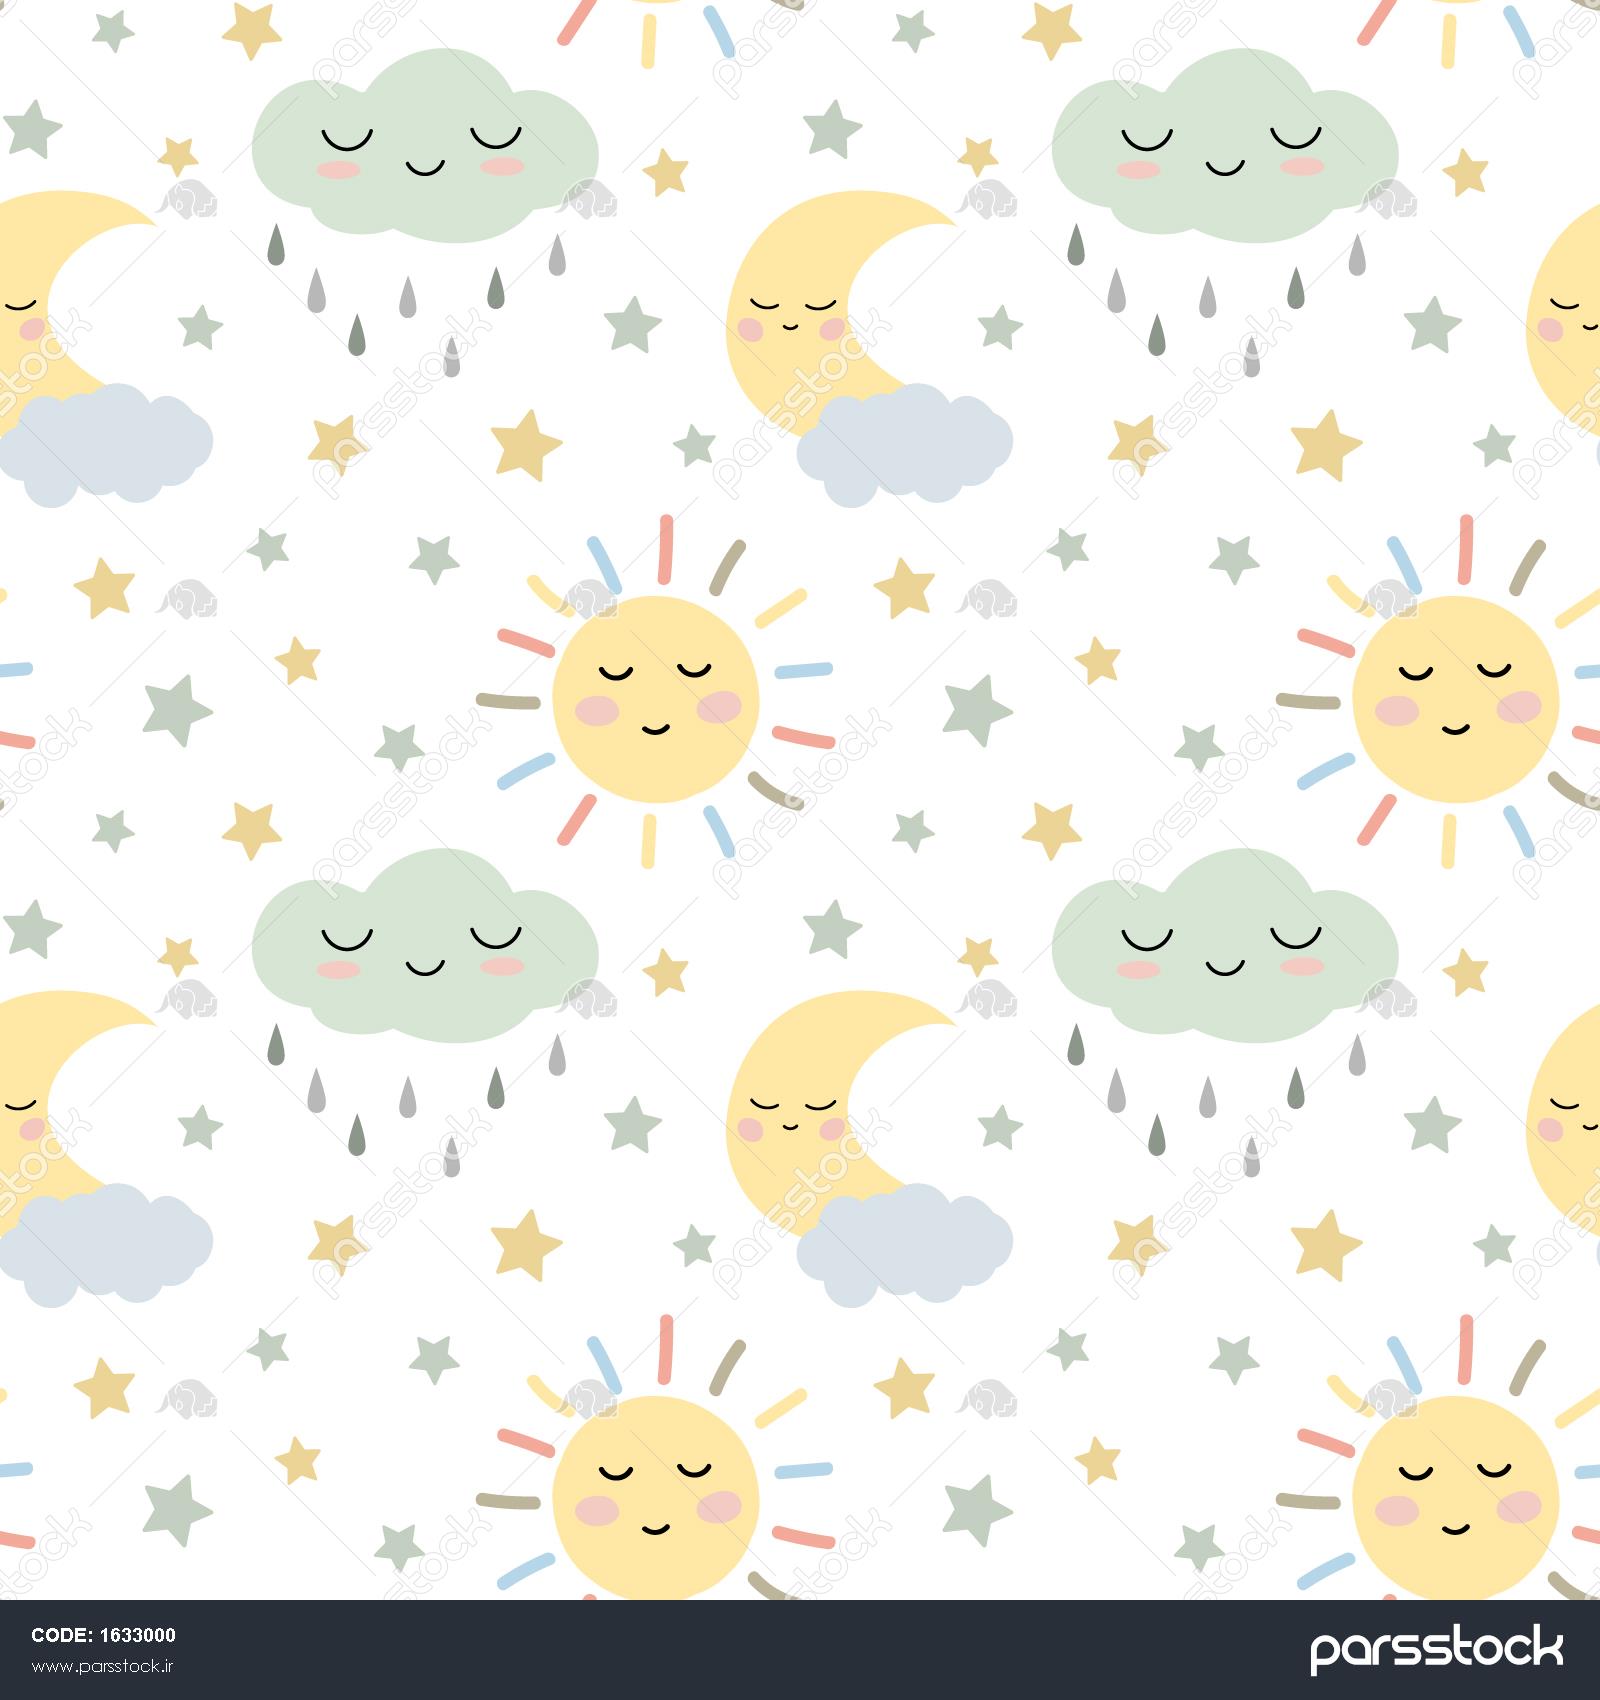1600x1700 pixels.
Task: Click the blue cloud at lower-left edge
Action: point(108,1247)
